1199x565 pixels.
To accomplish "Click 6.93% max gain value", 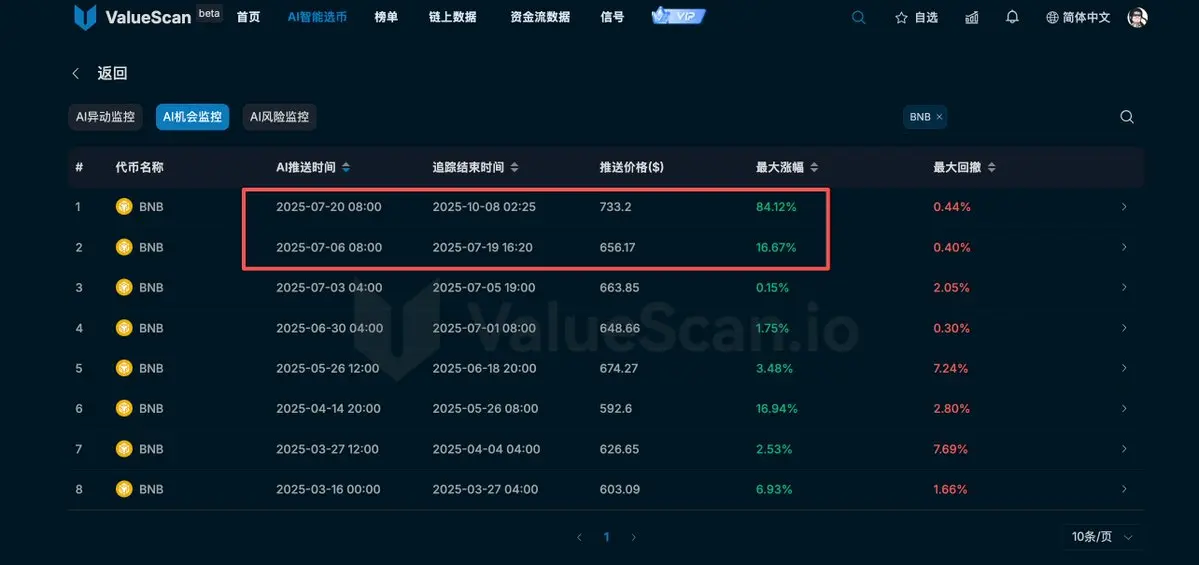I will 774,489.
